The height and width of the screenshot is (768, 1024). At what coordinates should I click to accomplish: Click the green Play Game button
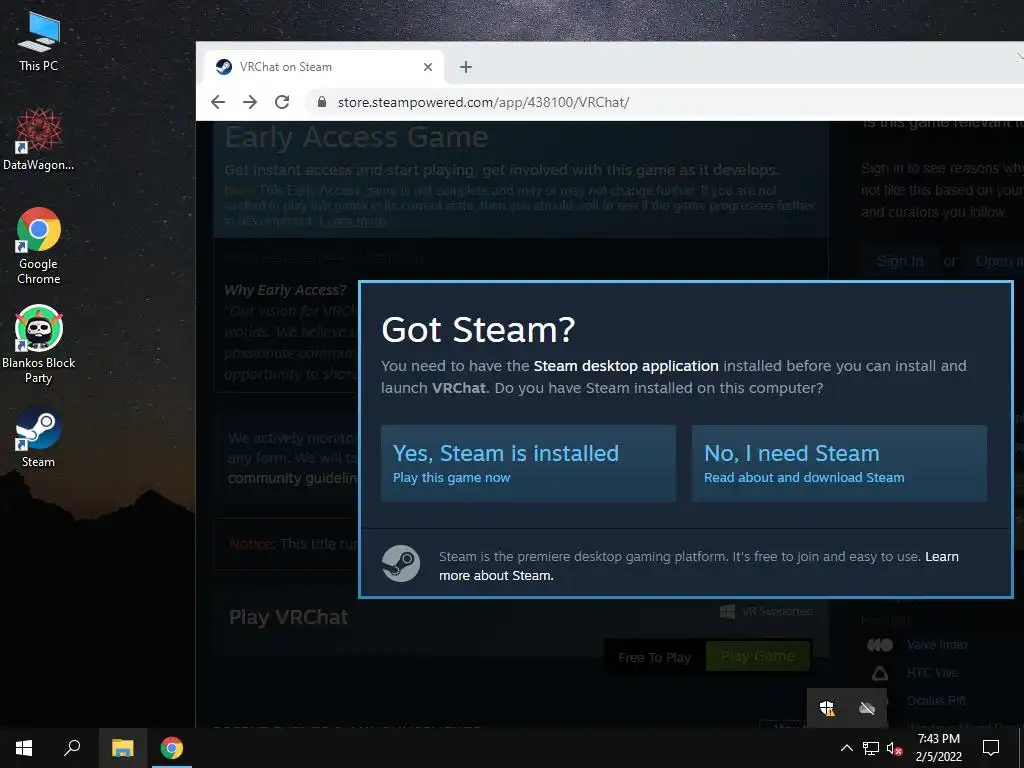point(758,656)
